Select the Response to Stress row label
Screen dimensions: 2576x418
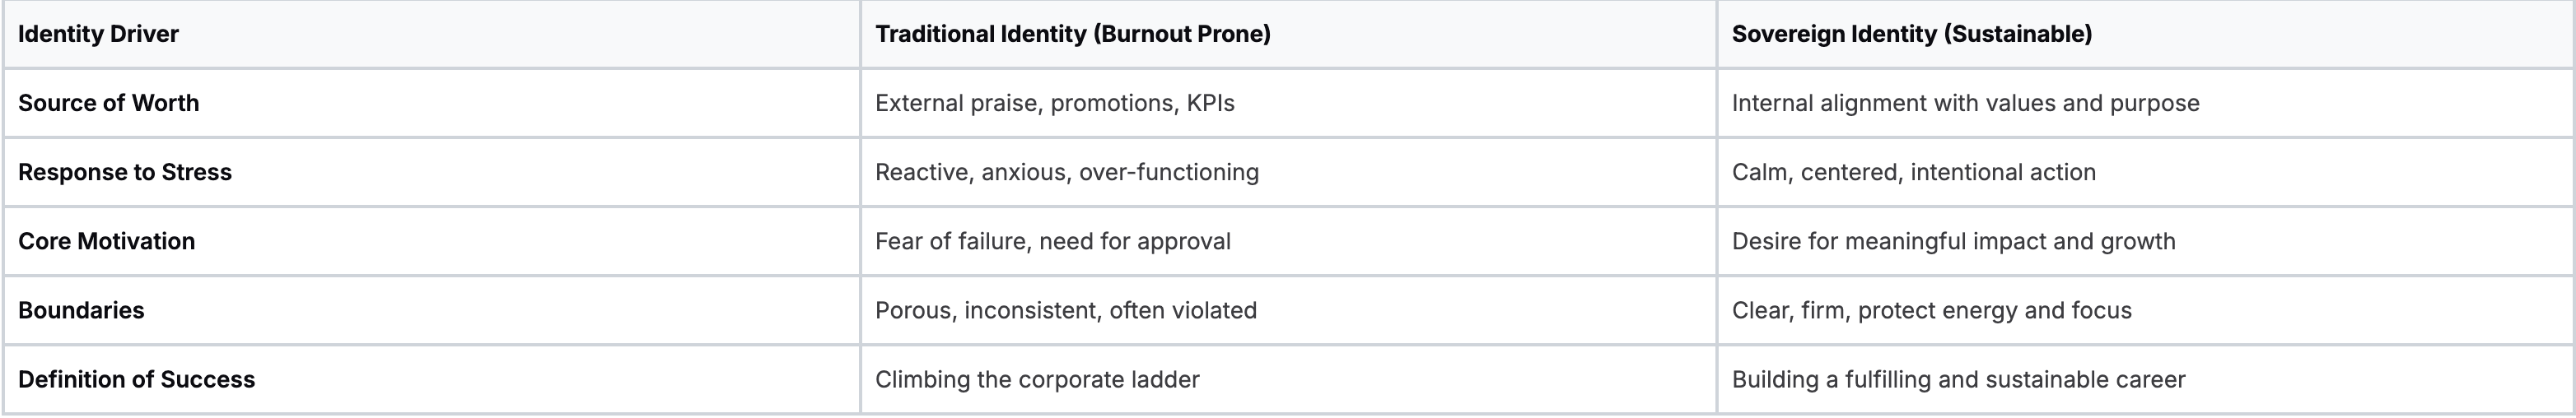pyautogui.click(x=124, y=172)
